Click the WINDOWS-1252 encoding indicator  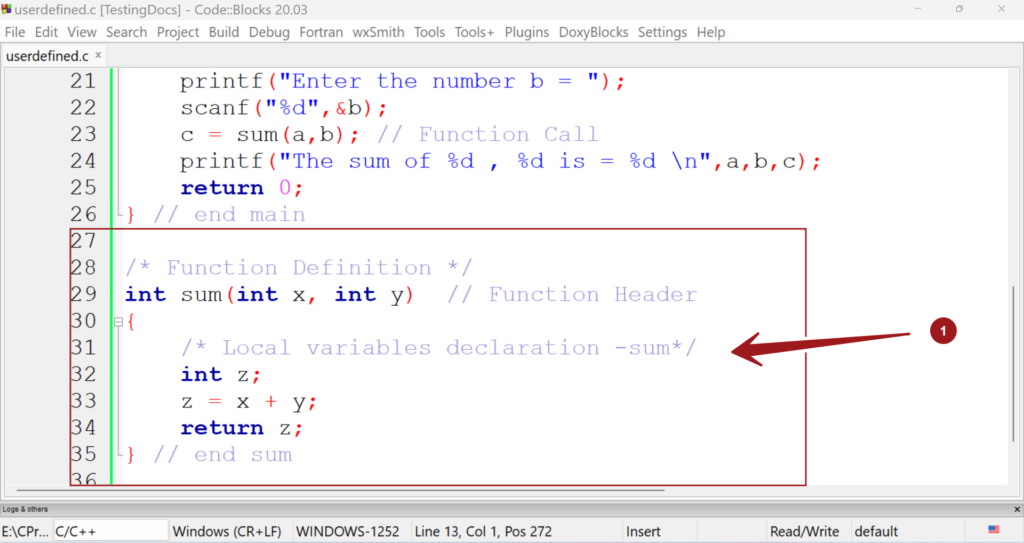349,531
